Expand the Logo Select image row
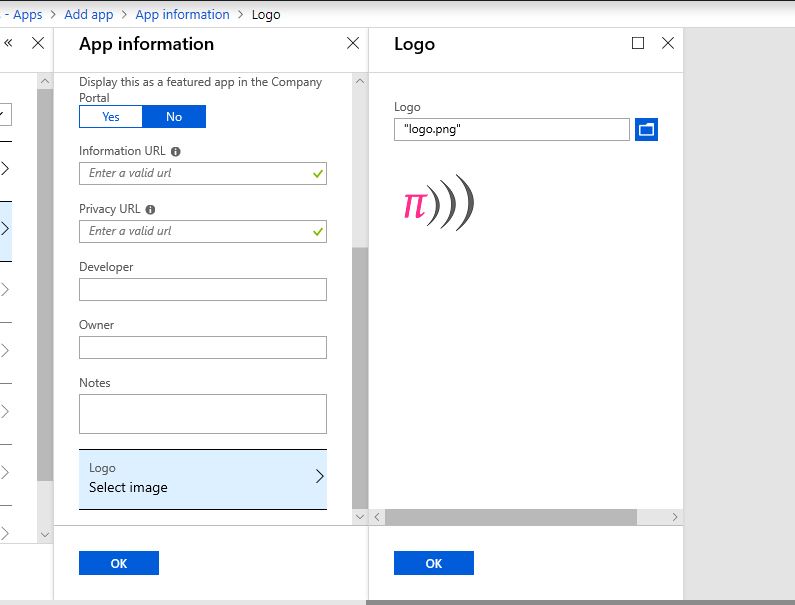The image size is (795, 605). pyautogui.click(x=203, y=478)
